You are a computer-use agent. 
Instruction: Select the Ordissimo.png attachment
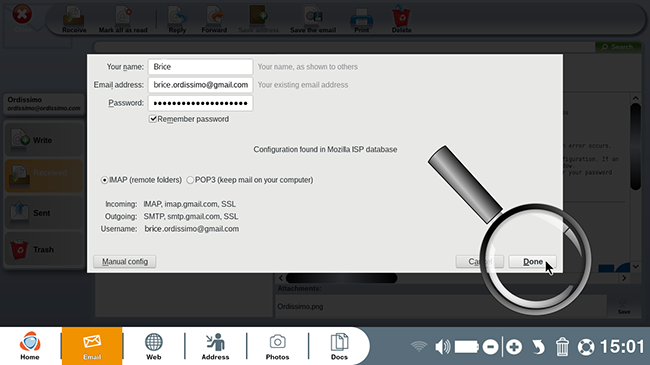click(300, 307)
